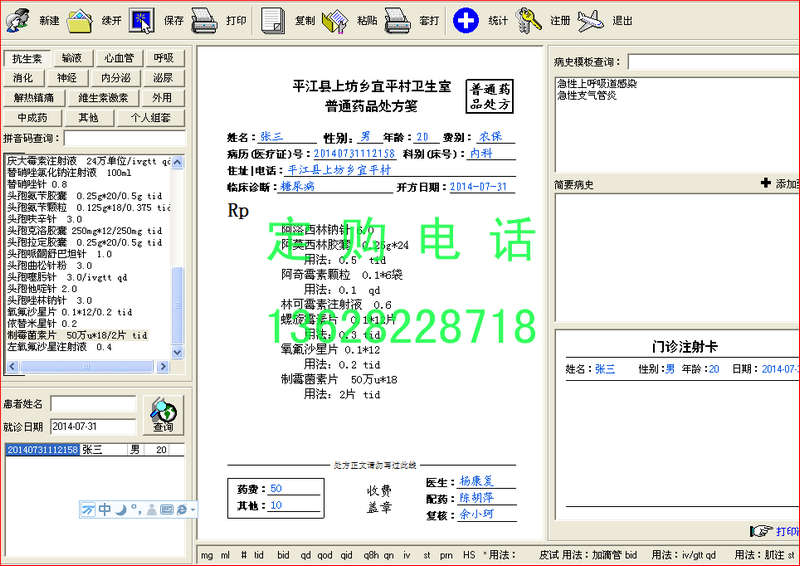Click the 中成药 category button

click(33, 118)
